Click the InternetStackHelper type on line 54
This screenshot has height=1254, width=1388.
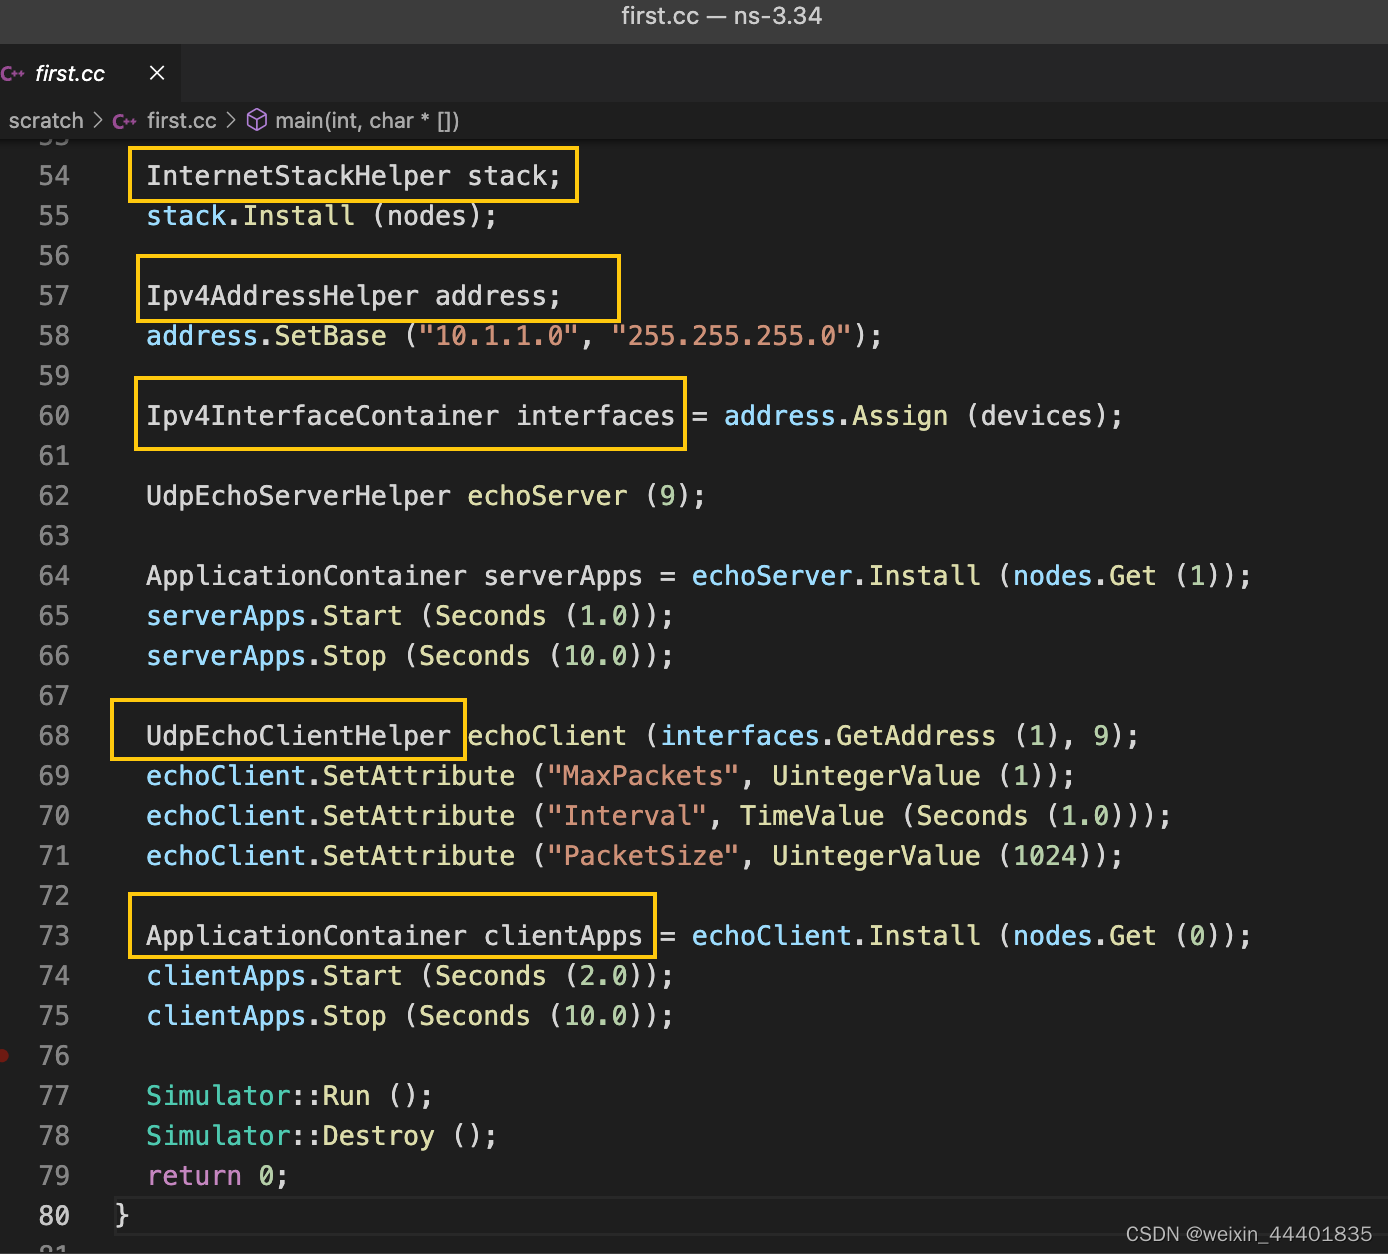click(x=298, y=176)
